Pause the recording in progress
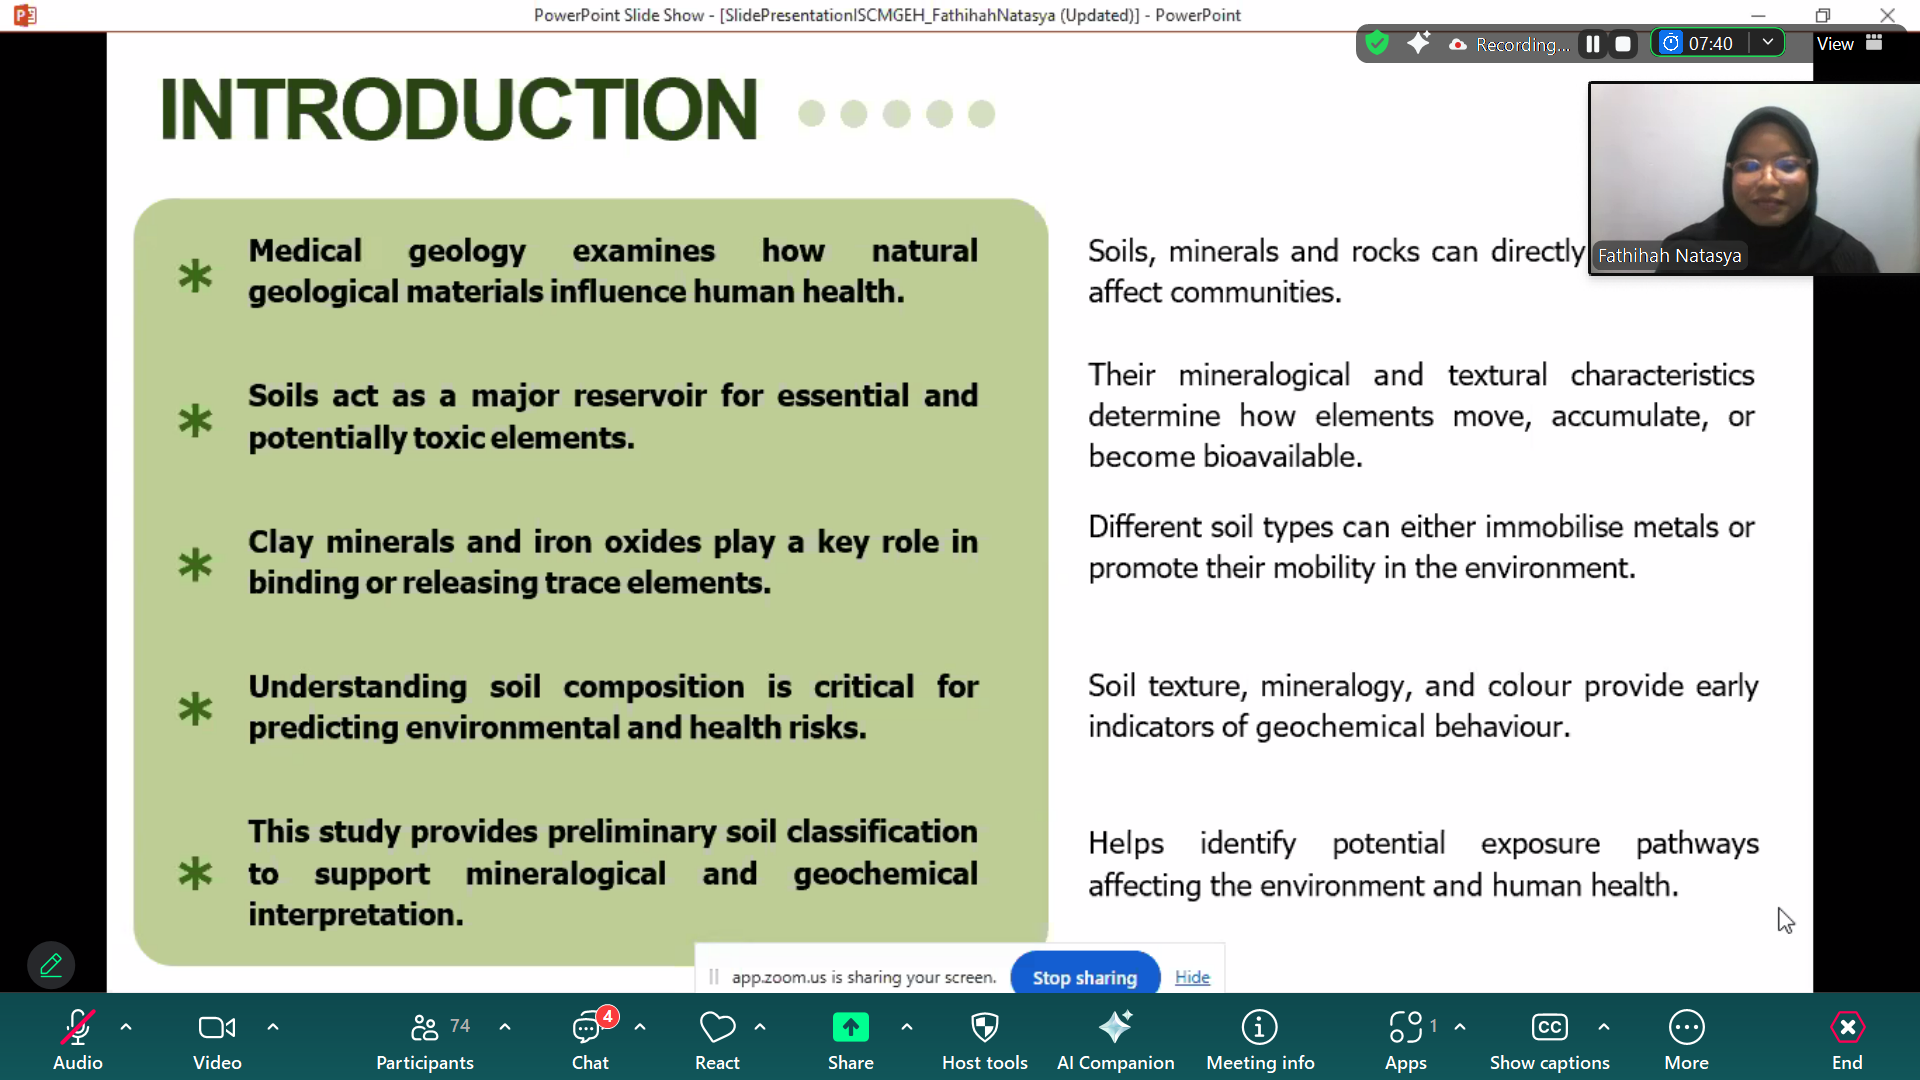Screen dimensions: 1920x1080 1591,43
